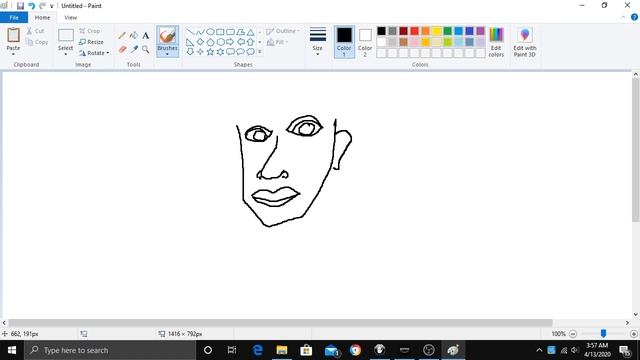Click the Paste clipboard icon
Viewport: 640px width, 360px height.
tap(13, 35)
